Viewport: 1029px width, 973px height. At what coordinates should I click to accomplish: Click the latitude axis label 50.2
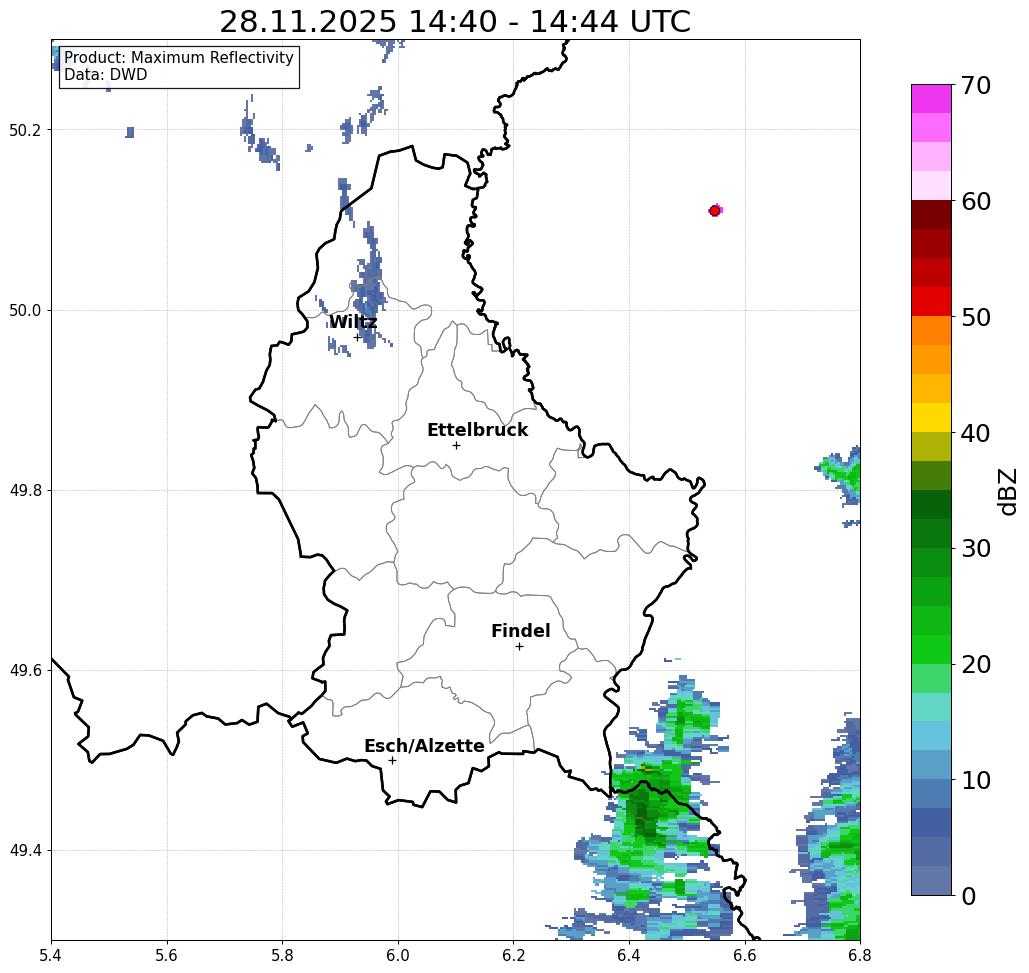click(24, 130)
